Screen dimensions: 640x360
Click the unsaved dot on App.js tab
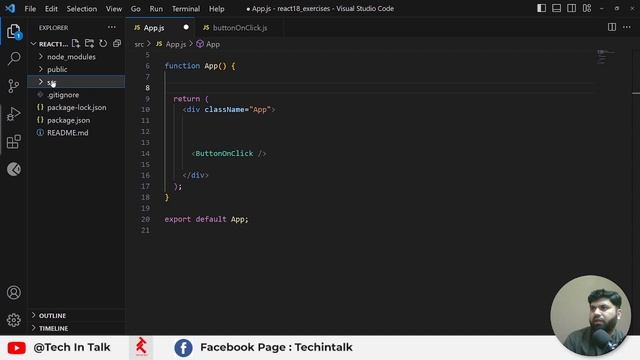[x=186, y=27]
